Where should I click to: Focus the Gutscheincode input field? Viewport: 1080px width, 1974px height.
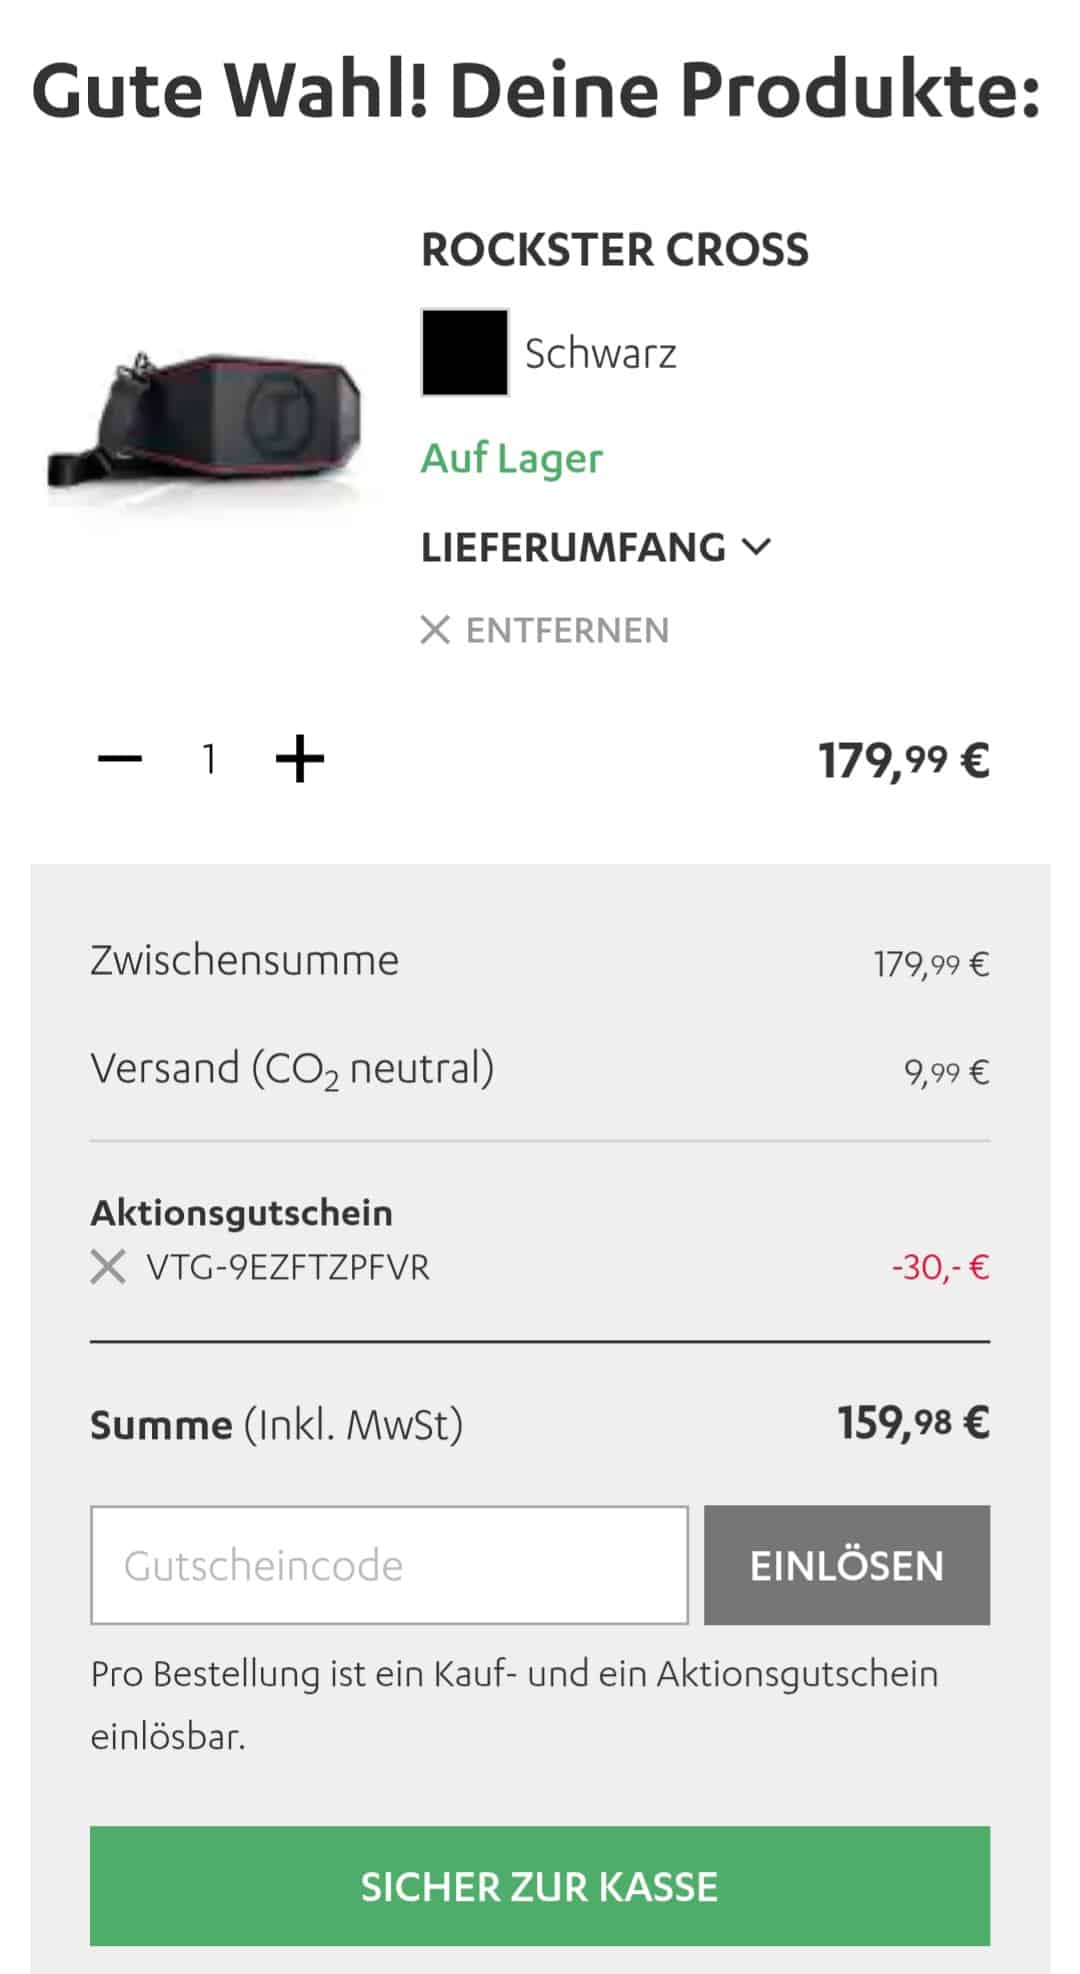(390, 1565)
